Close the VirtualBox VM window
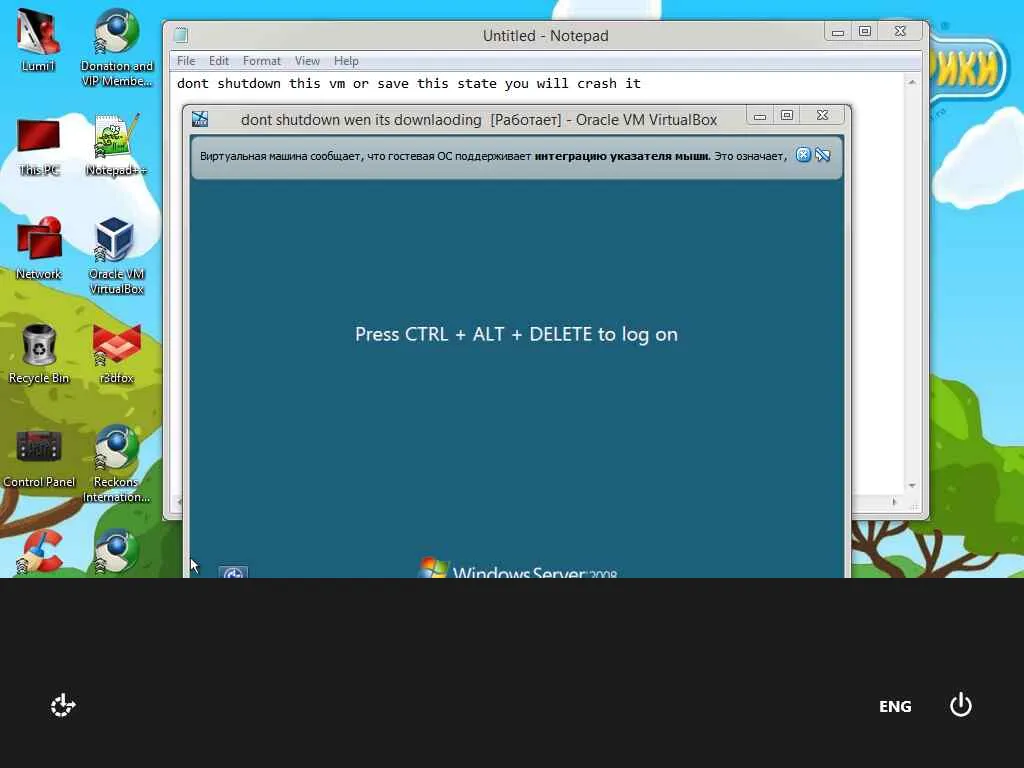 coord(823,116)
